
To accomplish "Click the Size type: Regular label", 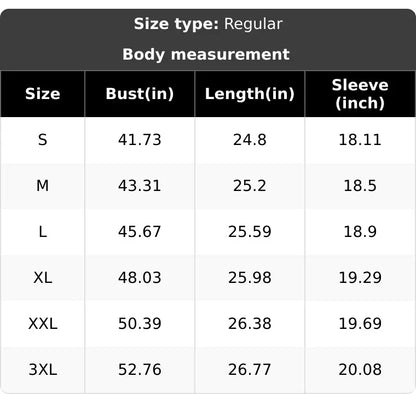I will [208, 24].
